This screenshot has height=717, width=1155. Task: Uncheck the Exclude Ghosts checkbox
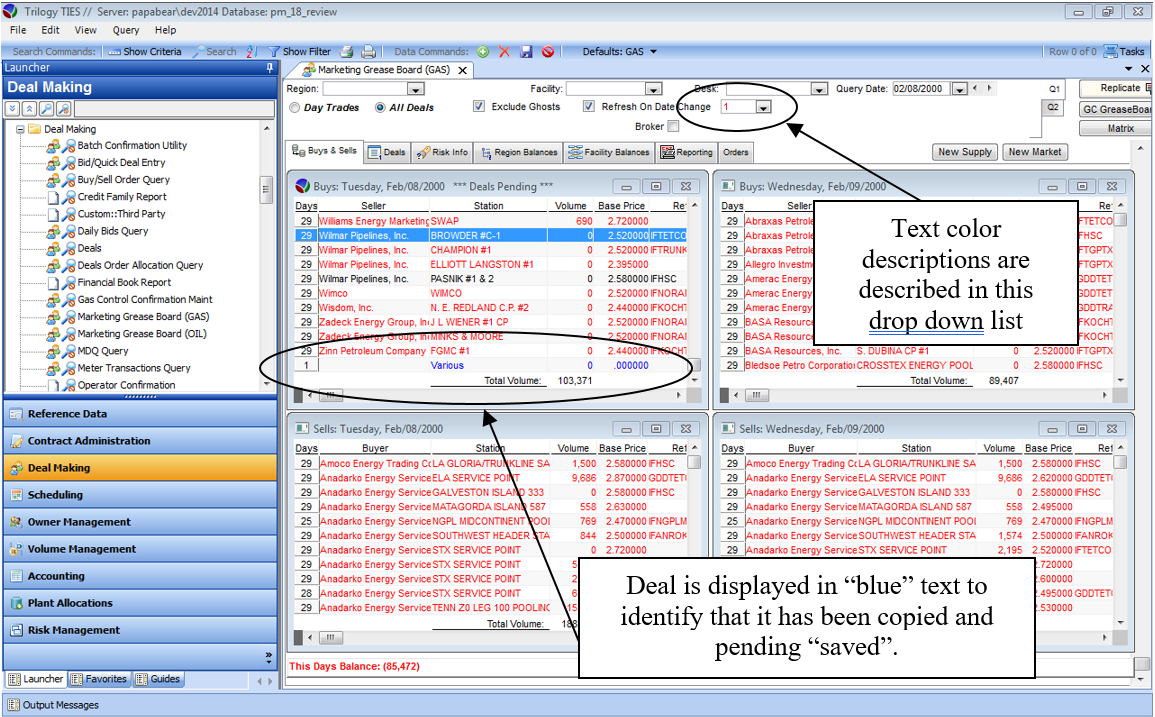[479, 107]
